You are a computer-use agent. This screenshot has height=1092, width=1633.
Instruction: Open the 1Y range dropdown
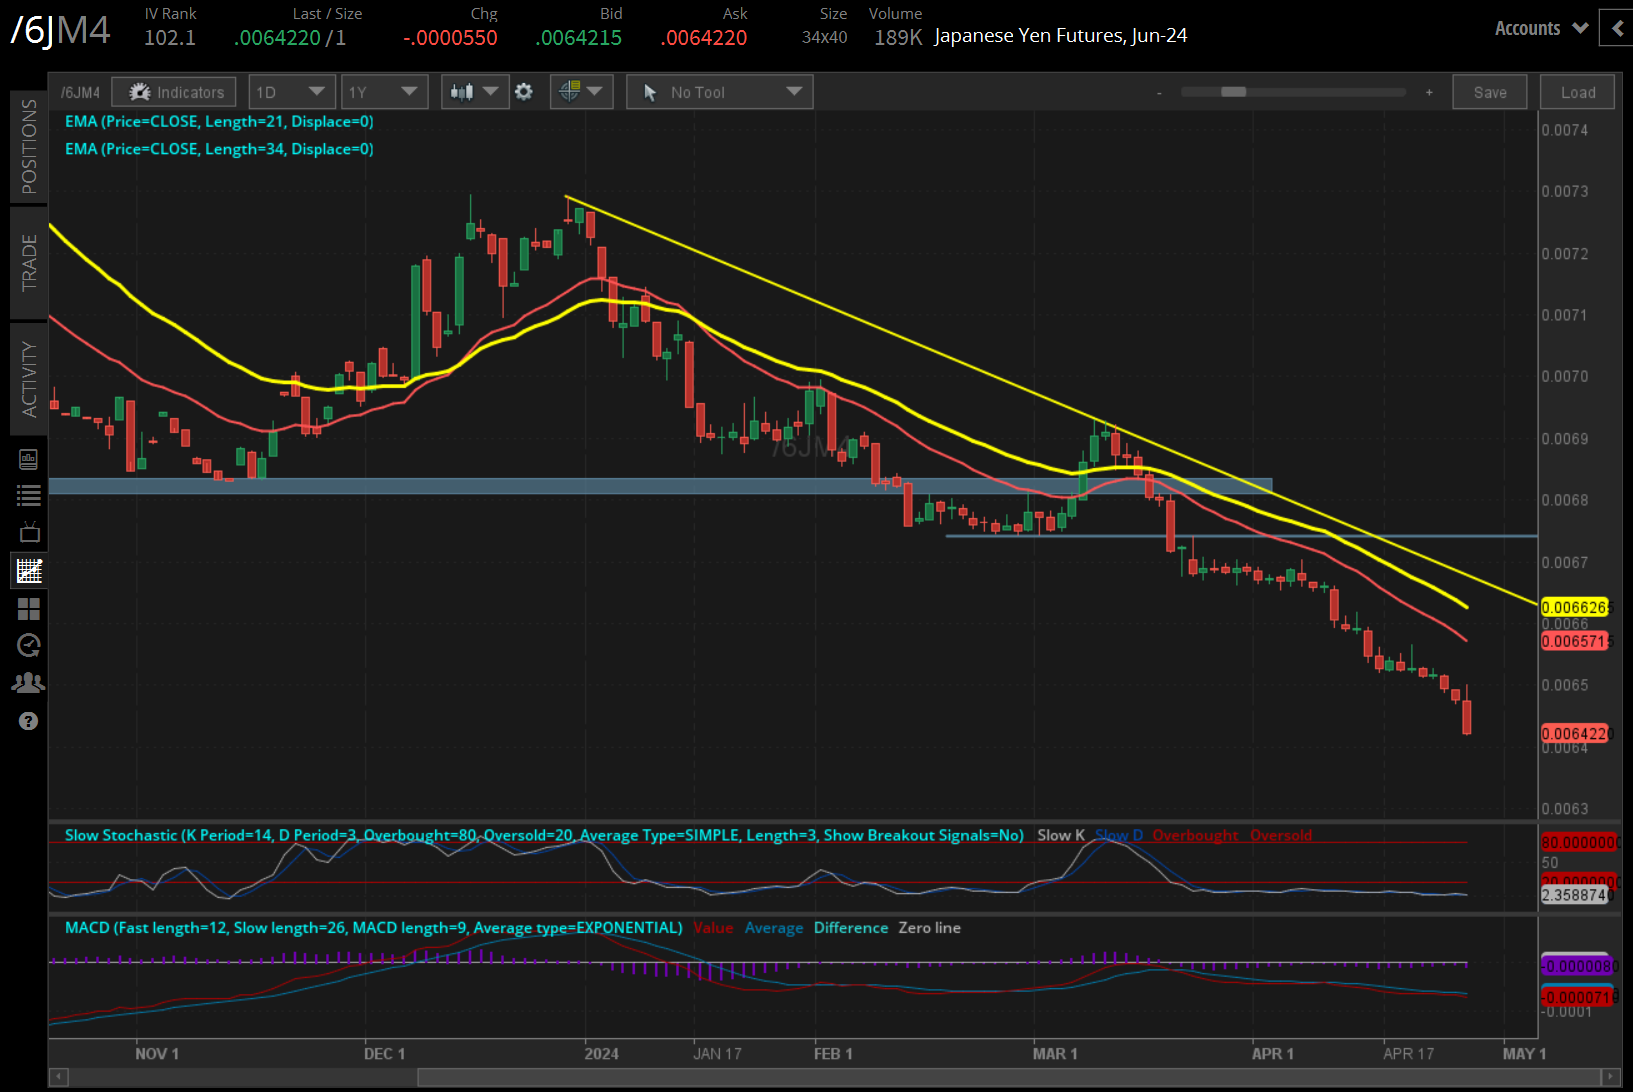384,91
